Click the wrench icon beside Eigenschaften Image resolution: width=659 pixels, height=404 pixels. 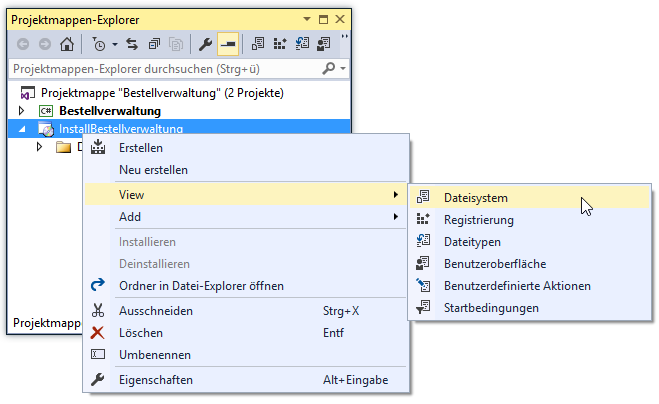coord(98,380)
